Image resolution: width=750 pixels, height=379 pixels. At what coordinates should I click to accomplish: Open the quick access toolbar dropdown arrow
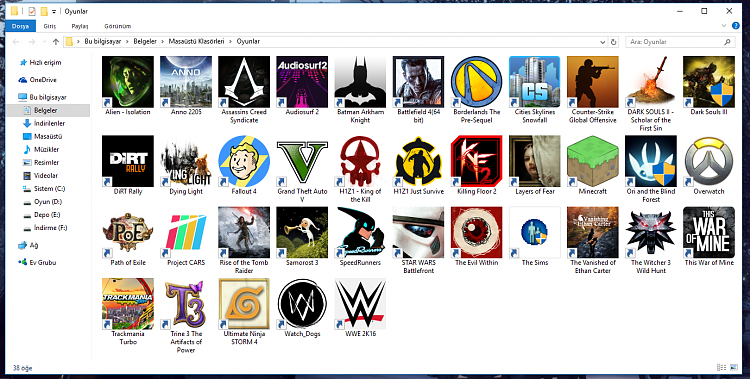click(x=54, y=11)
